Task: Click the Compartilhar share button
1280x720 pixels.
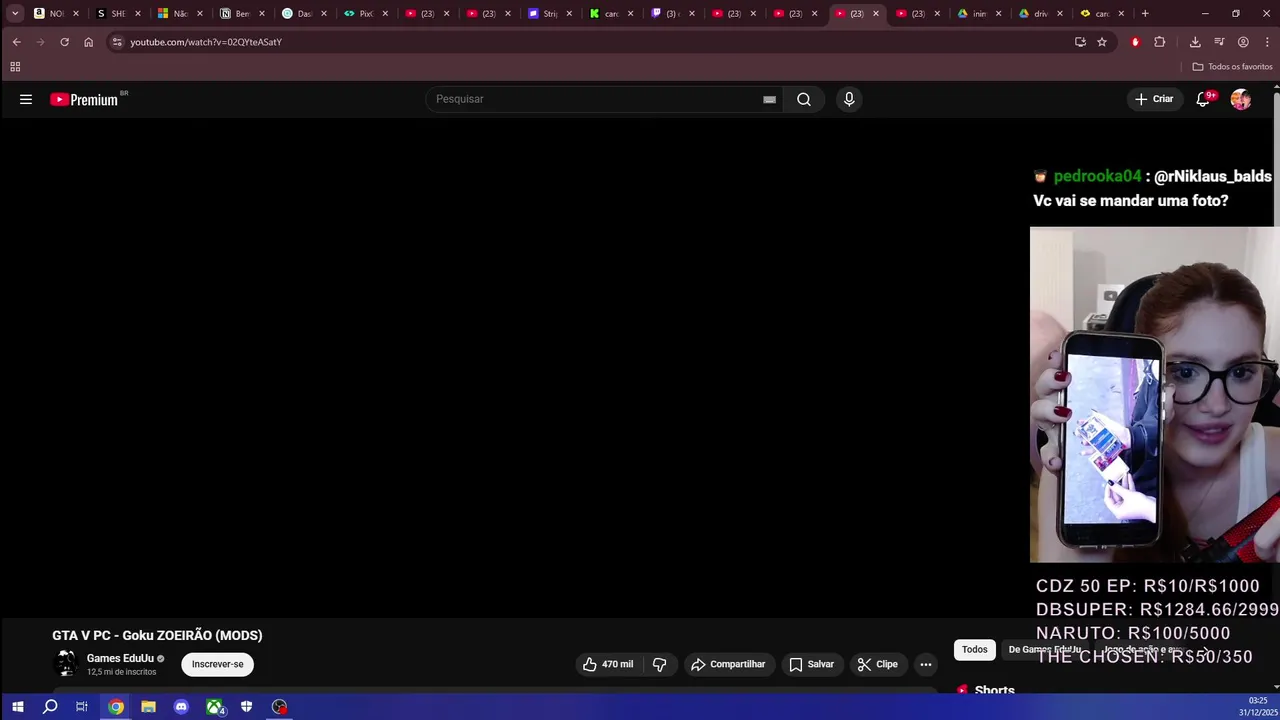Action: click(728, 664)
